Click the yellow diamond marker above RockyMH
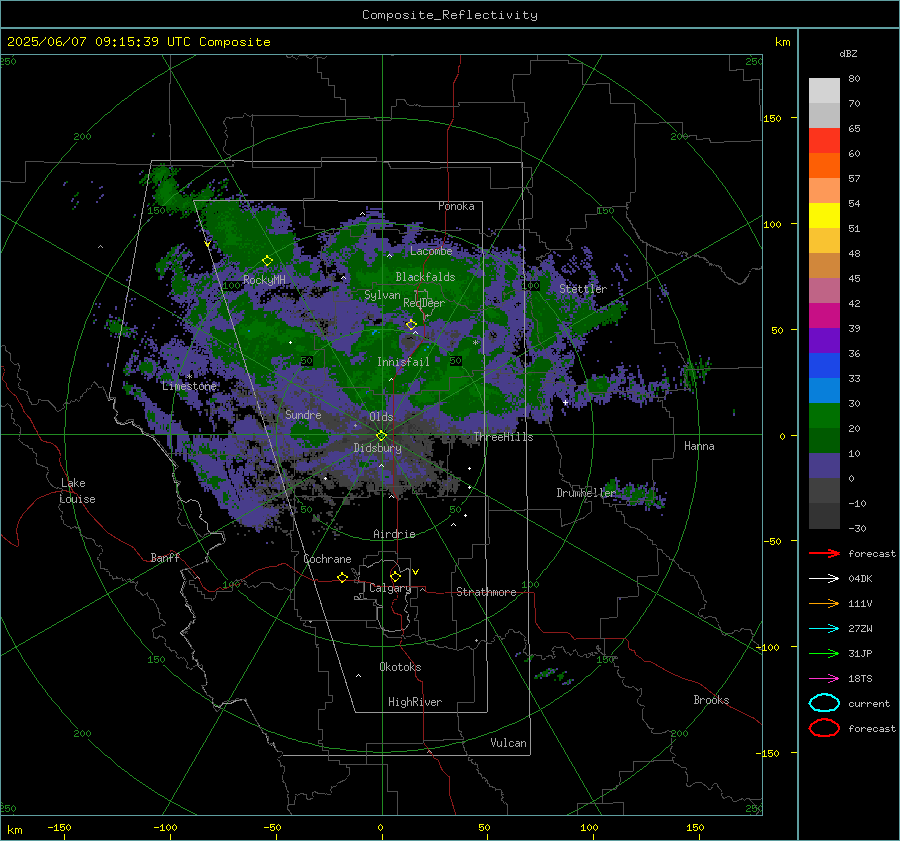The image size is (900, 841). (x=267, y=261)
